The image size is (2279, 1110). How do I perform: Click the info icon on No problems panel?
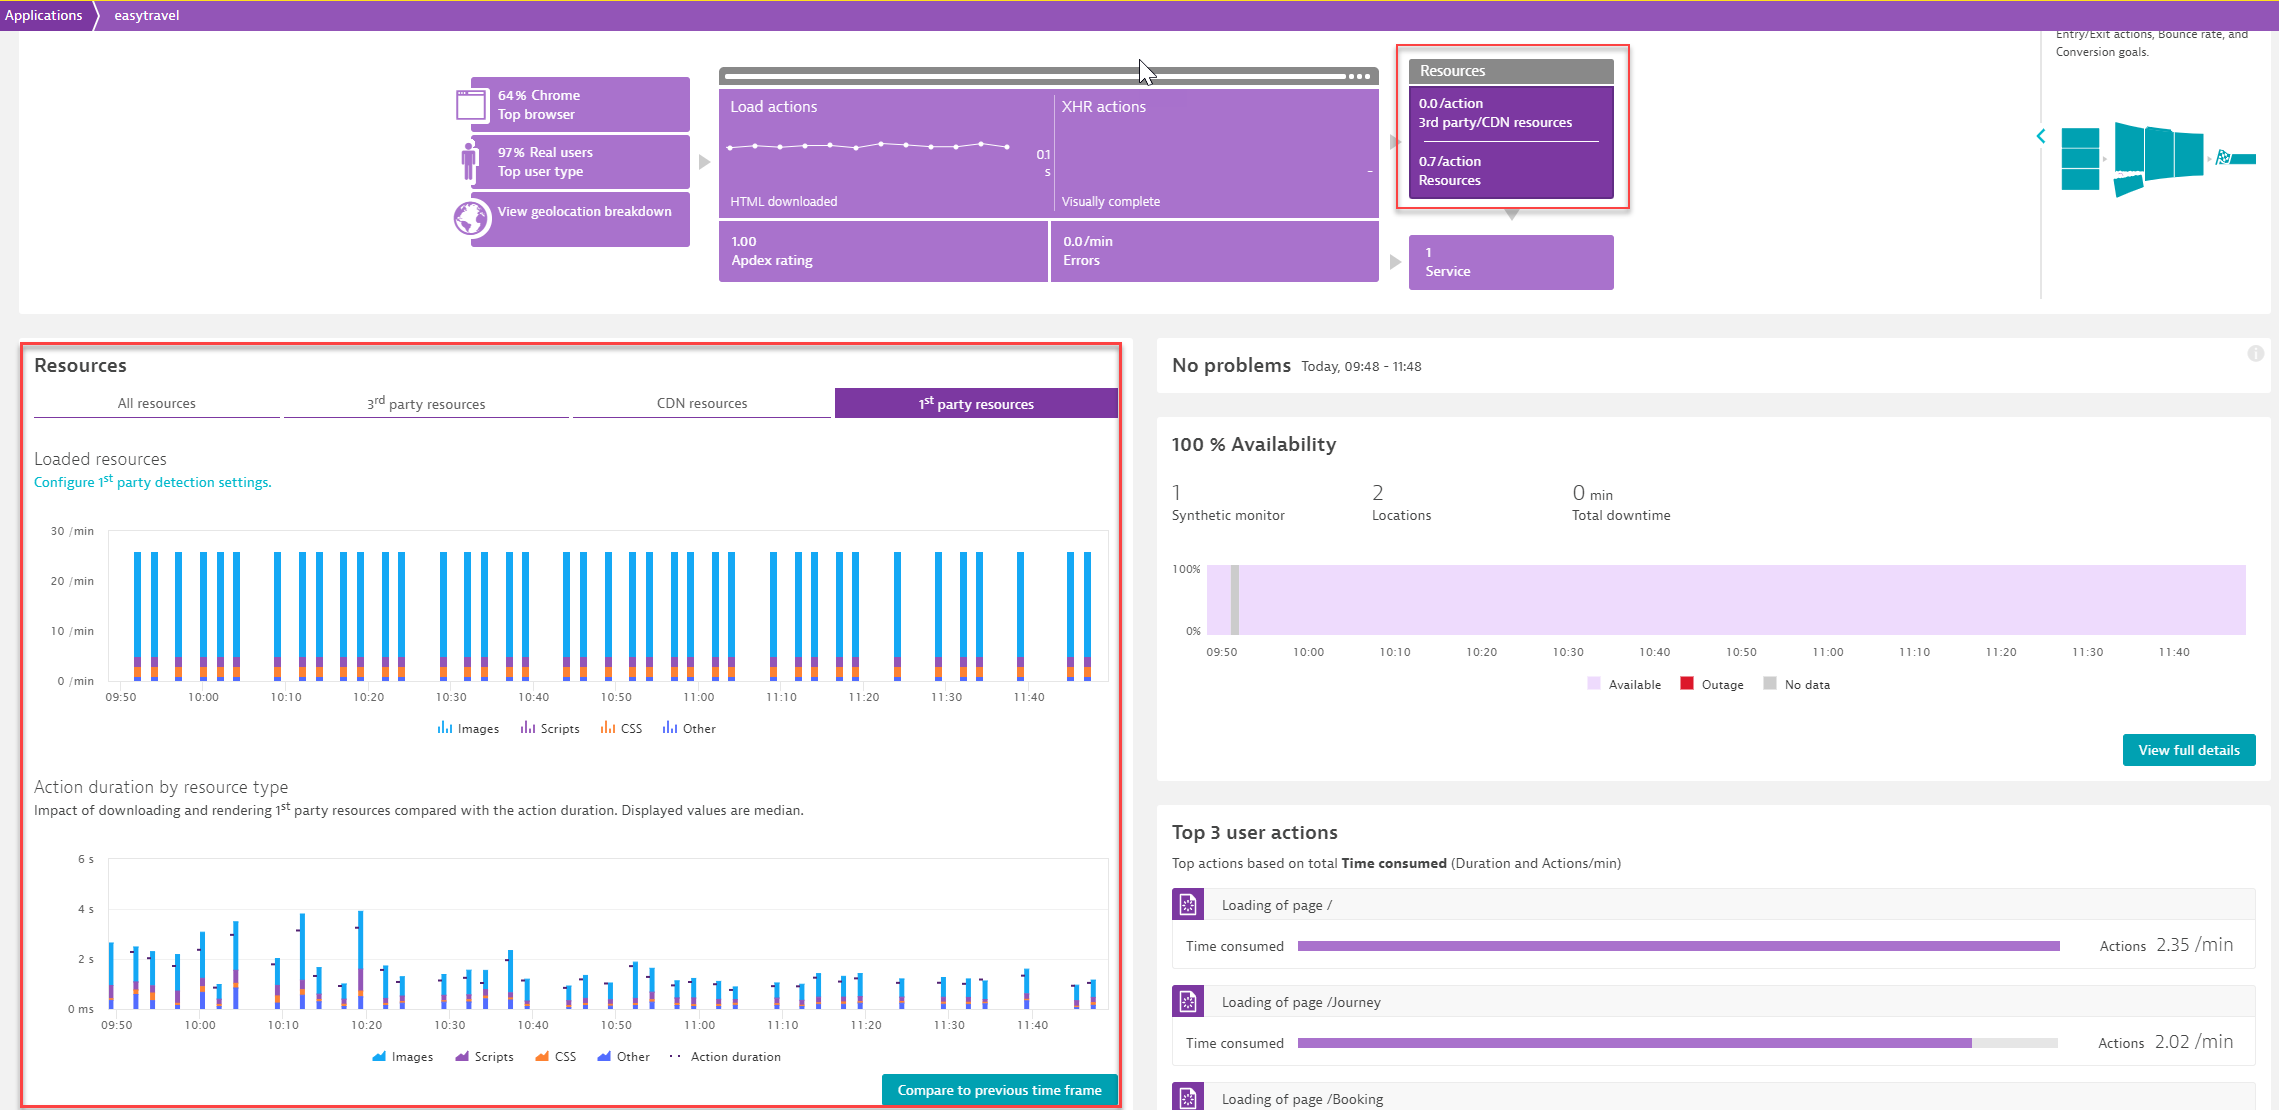pos(2255,353)
